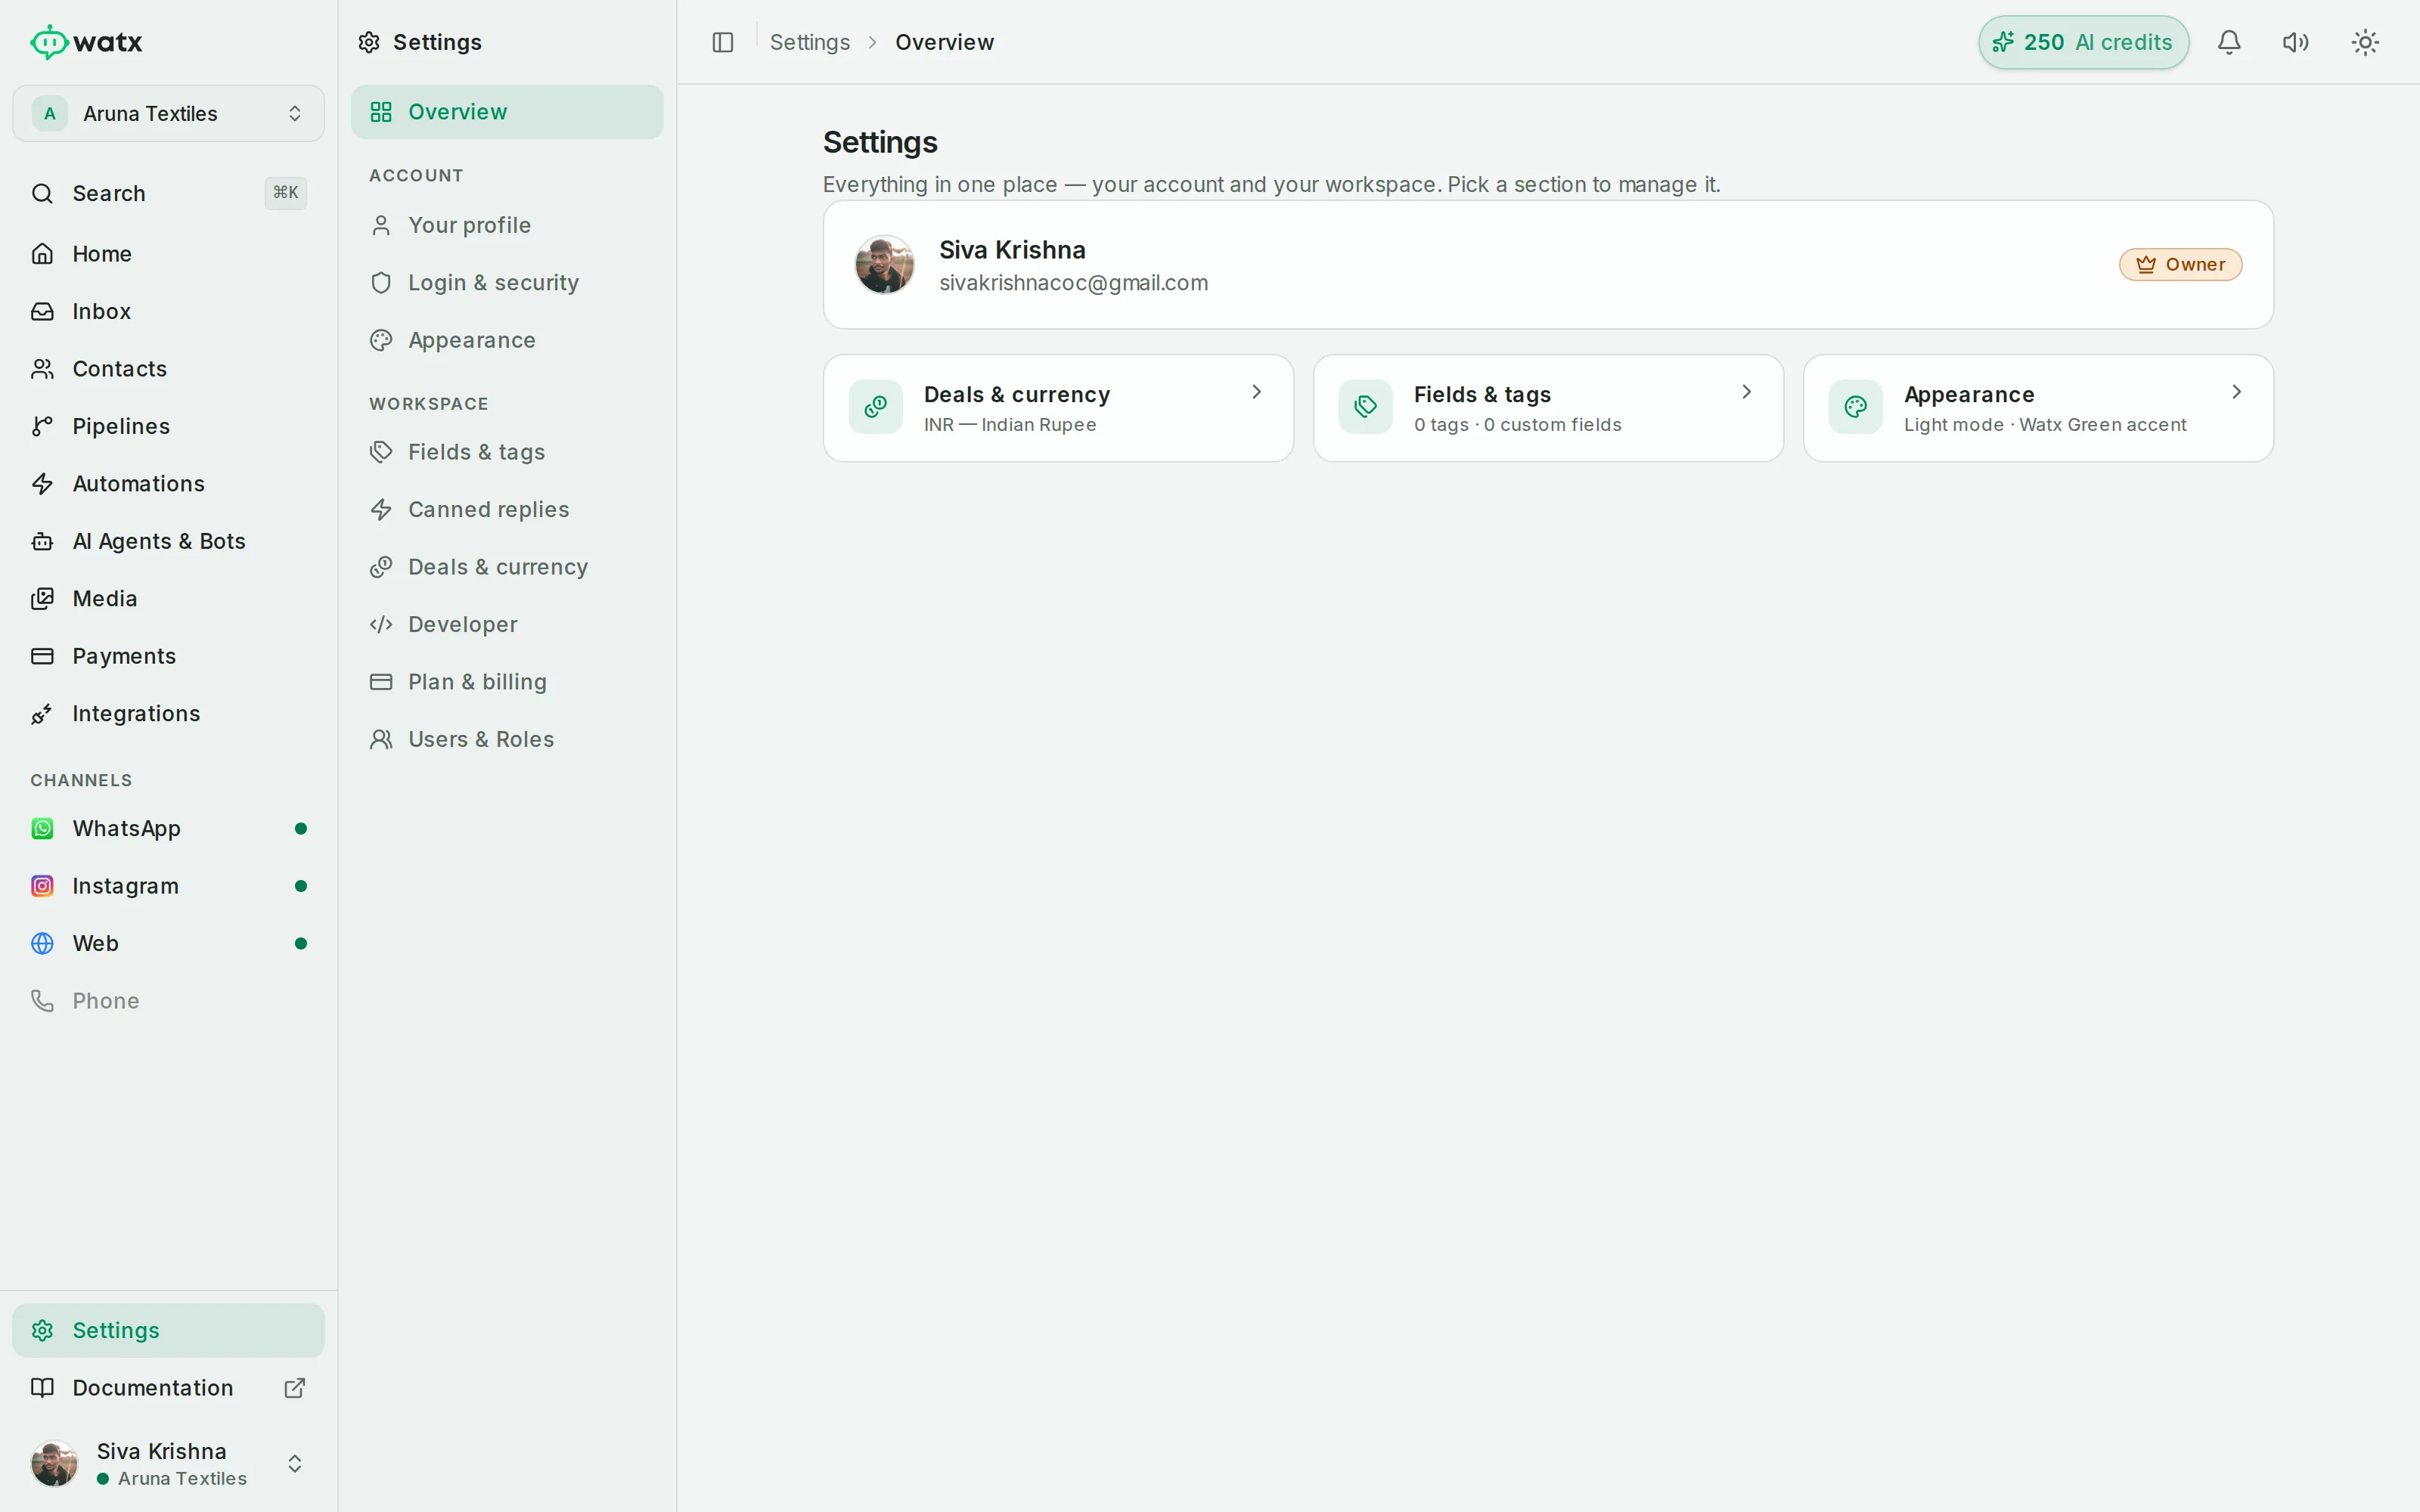This screenshot has height=1512, width=2420.
Task: Expand the Appearance card chevron
Action: (x=2237, y=392)
